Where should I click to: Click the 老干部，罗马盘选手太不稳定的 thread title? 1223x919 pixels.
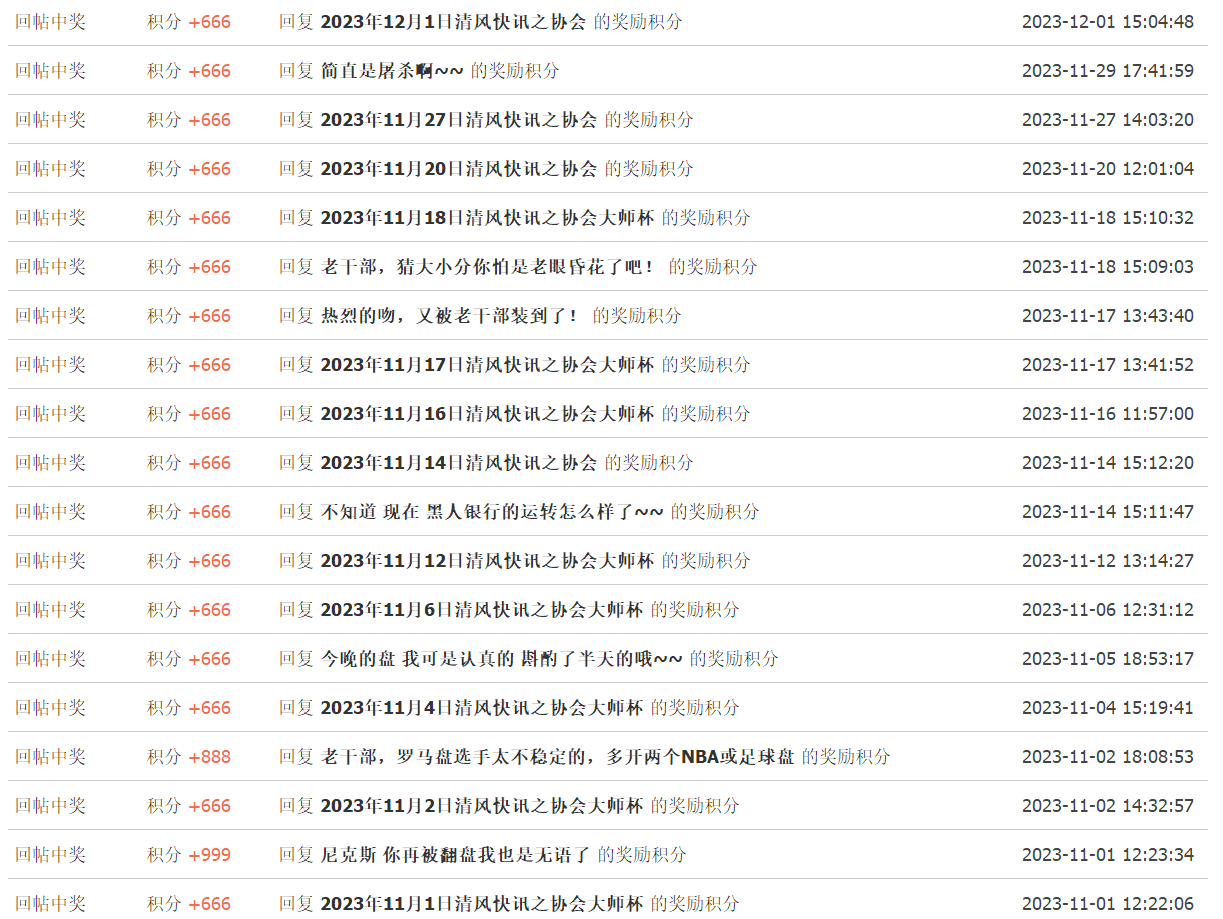click(x=557, y=757)
